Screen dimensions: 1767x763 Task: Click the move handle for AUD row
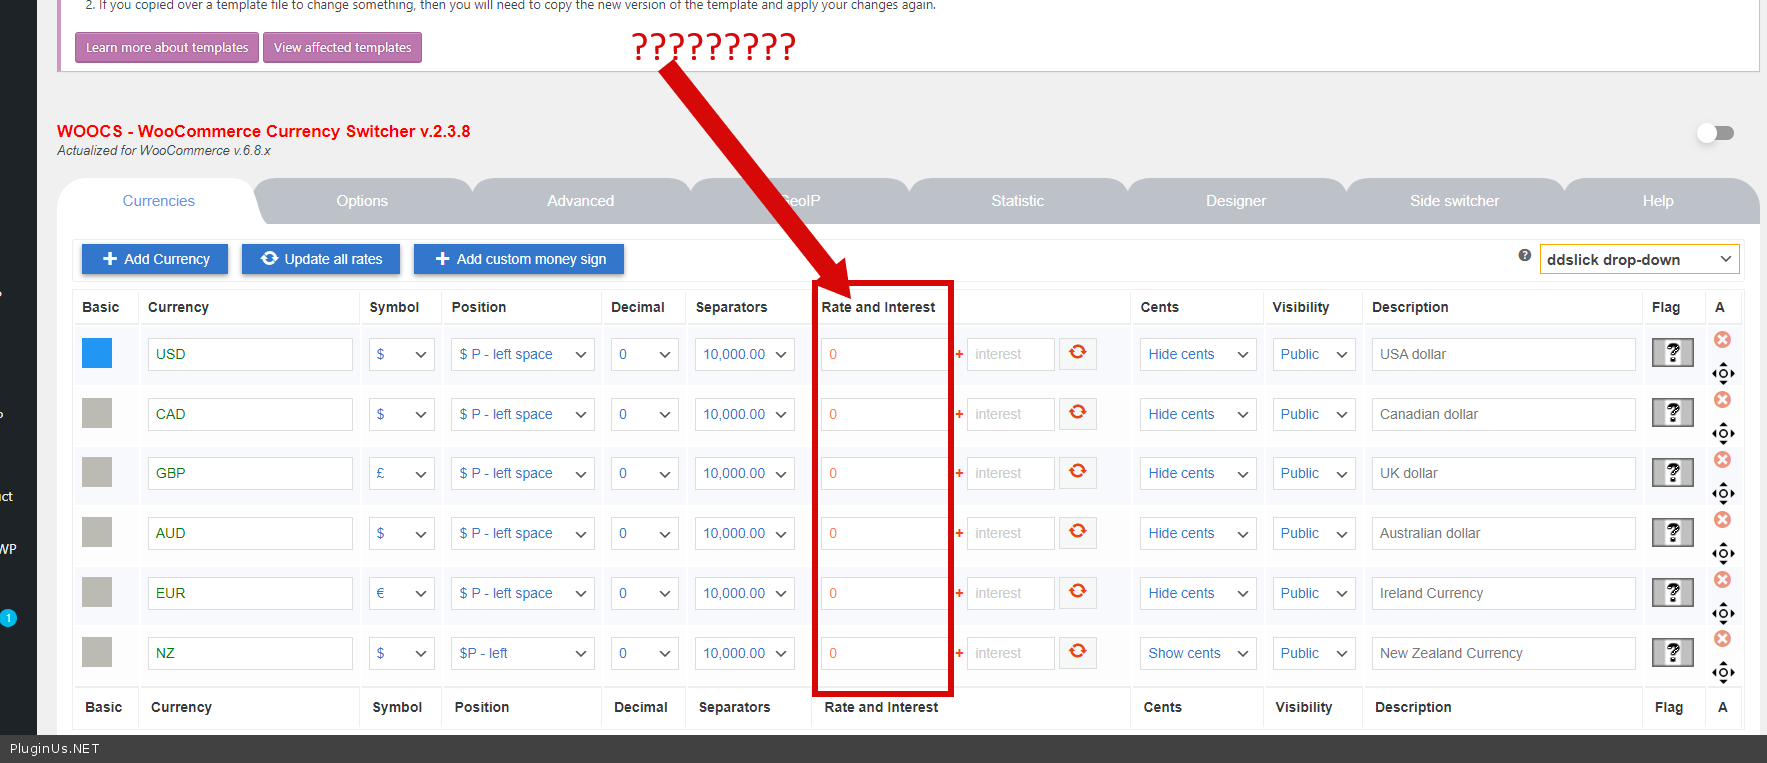(1722, 553)
